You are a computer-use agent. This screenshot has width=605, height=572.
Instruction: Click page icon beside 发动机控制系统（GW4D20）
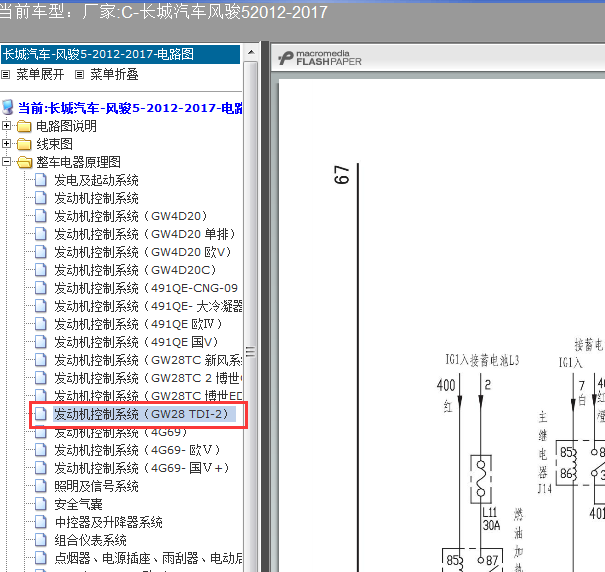click(x=41, y=216)
